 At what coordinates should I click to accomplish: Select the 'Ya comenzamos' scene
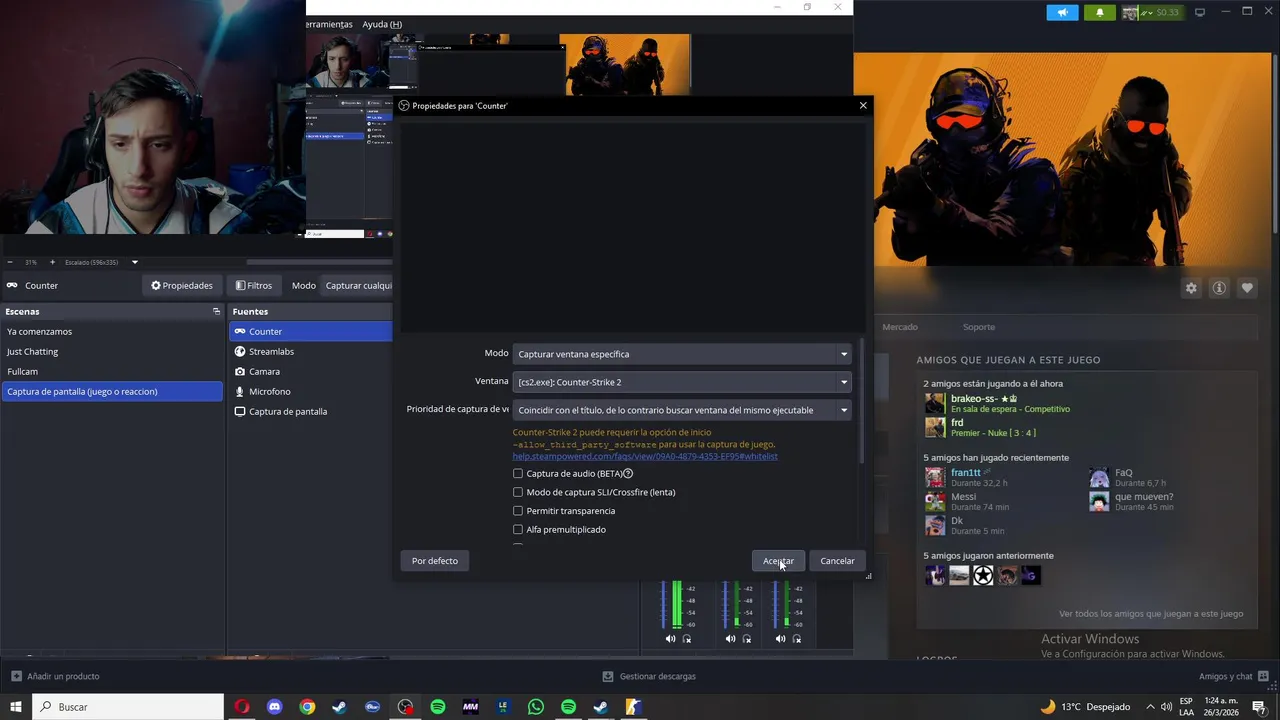(112, 331)
